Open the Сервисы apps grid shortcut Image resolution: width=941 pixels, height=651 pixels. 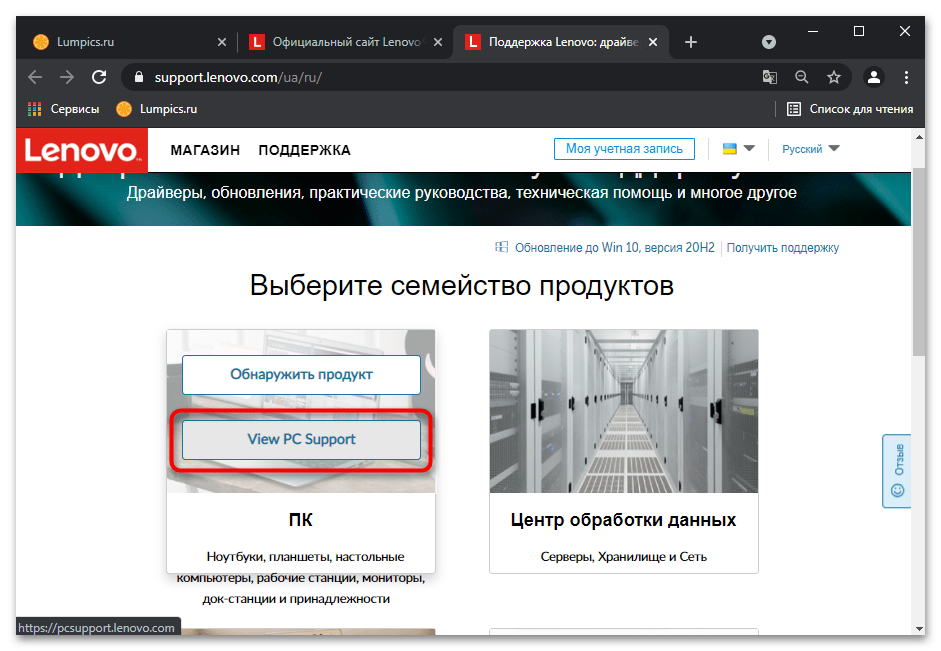tap(64, 109)
